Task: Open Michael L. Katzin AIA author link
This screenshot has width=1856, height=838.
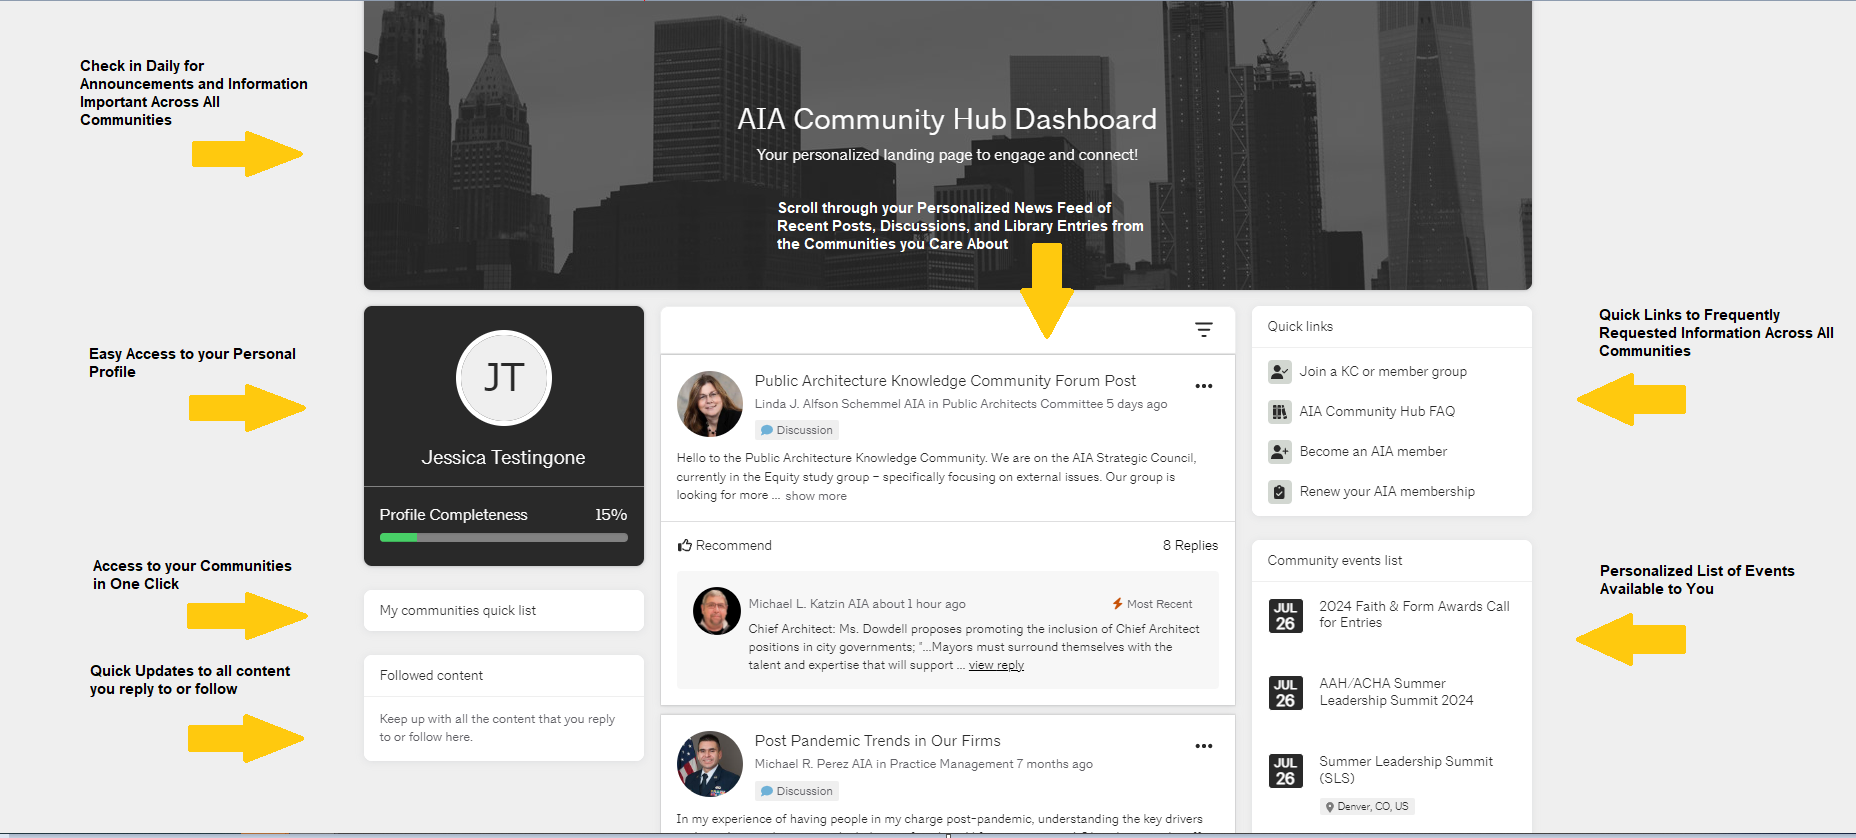Action: [809, 604]
